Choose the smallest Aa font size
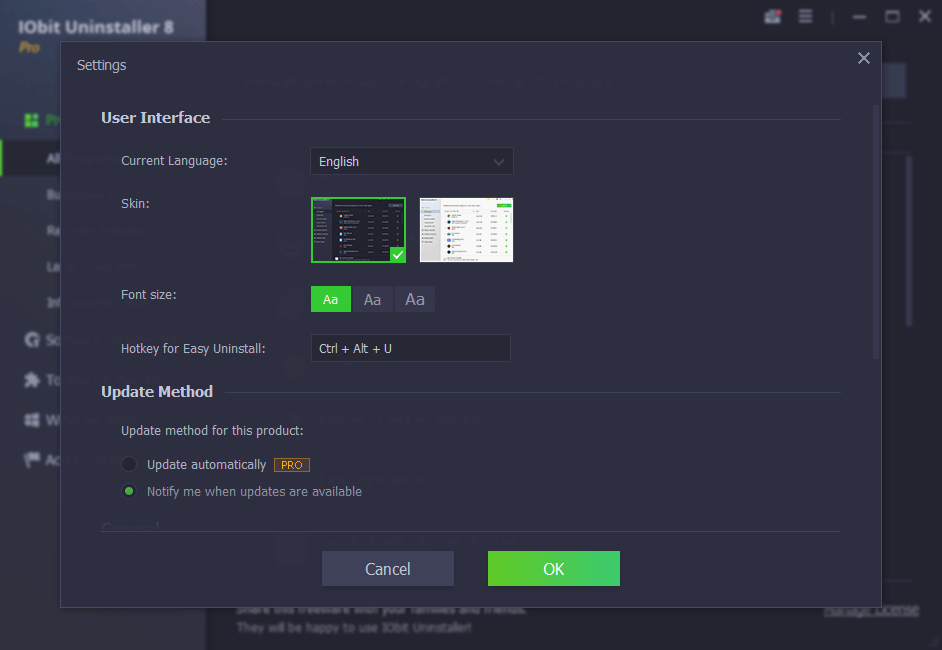 (330, 299)
